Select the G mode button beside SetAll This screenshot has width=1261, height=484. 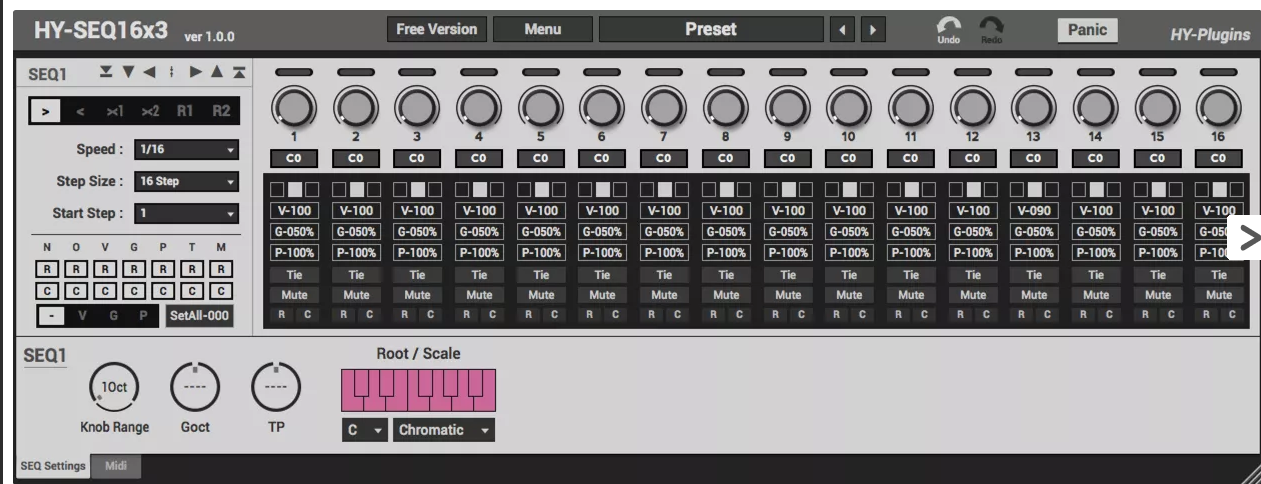114,317
